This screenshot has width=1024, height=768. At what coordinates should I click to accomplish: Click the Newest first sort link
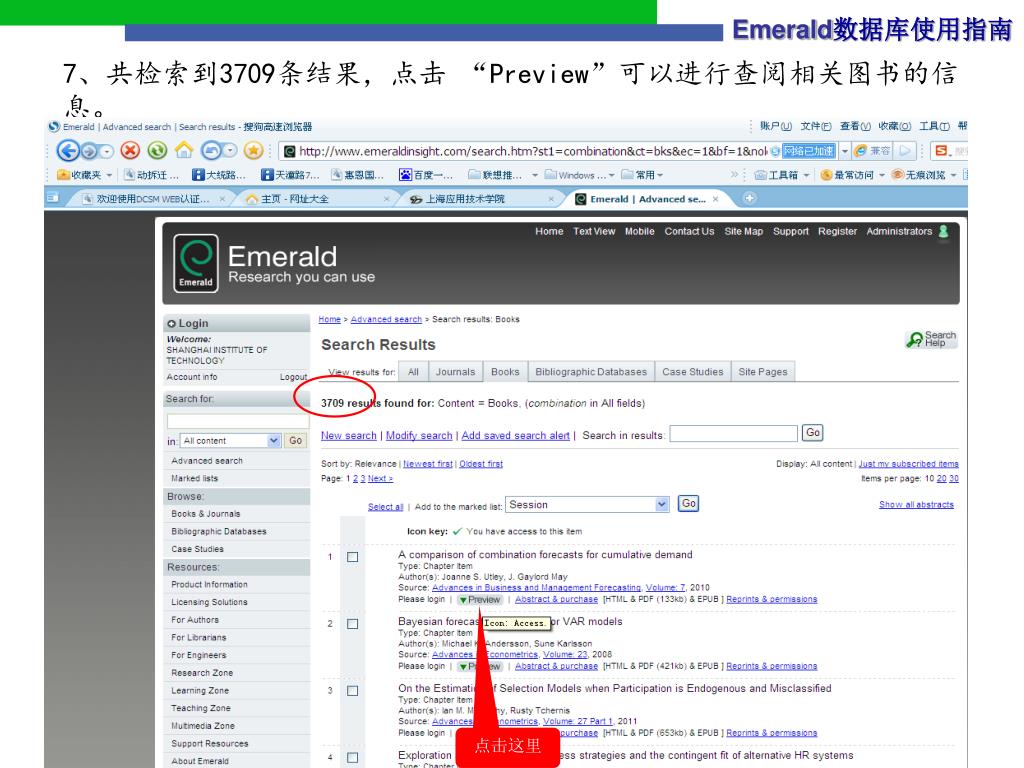point(428,464)
